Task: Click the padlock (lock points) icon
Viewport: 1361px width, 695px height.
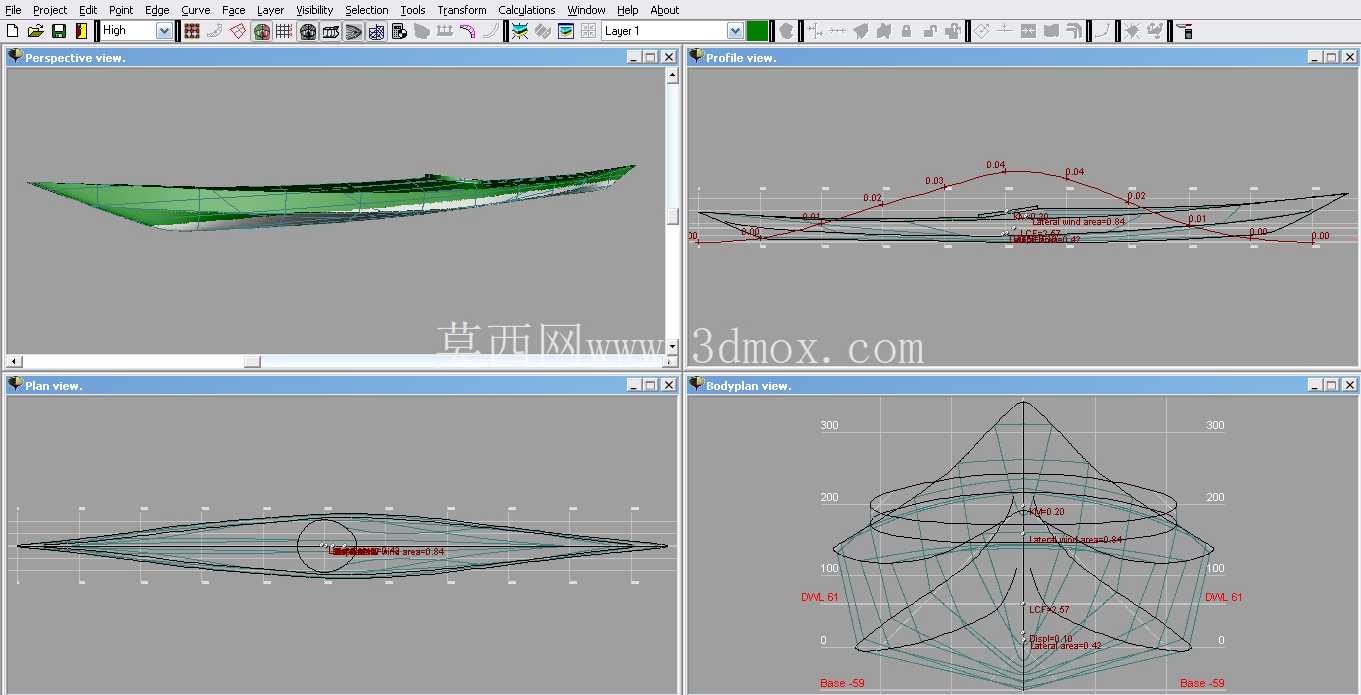Action: pyautogui.click(x=906, y=31)
